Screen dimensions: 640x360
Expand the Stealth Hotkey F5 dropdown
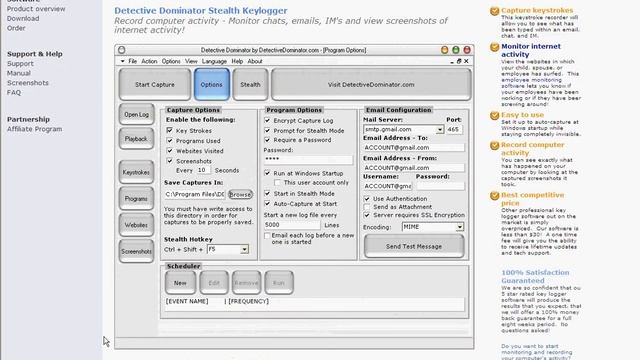(244, 249)
